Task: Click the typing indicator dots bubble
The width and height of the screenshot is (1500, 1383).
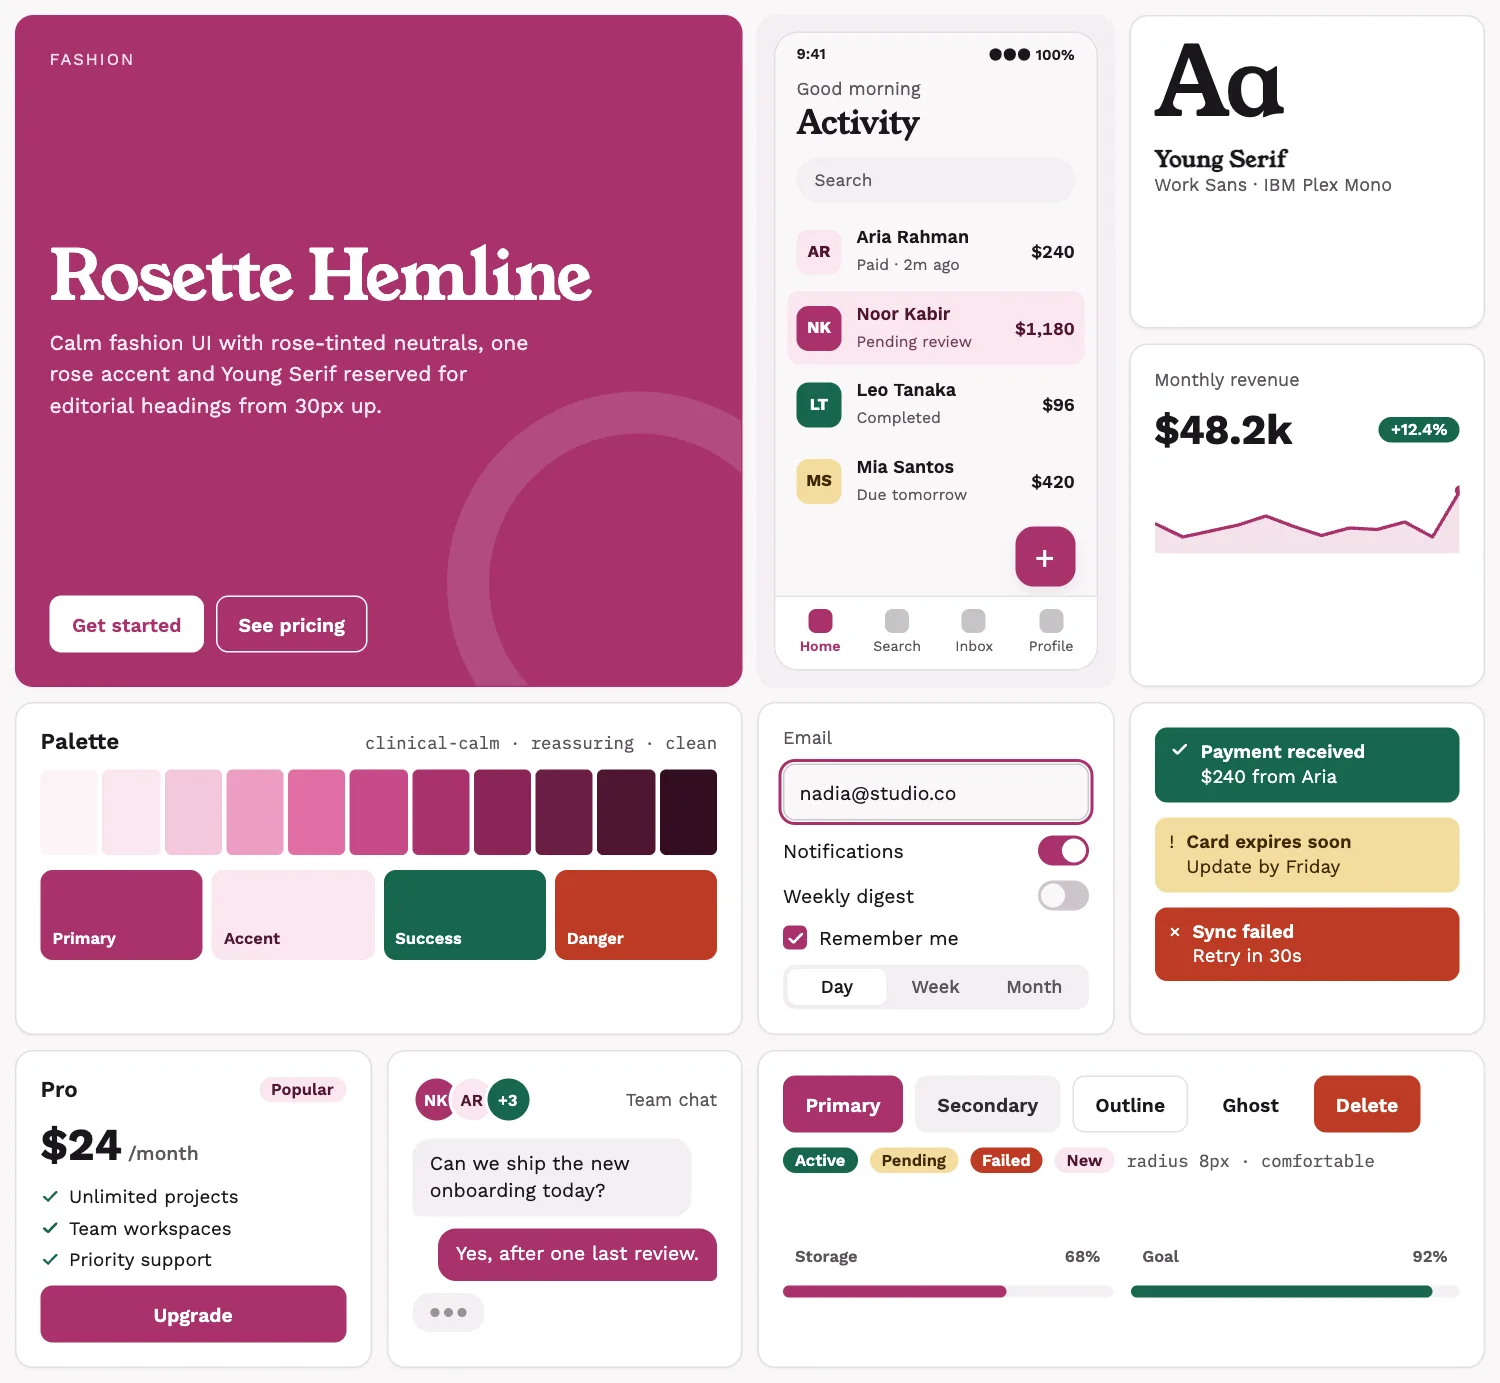Action: (x=448, y=1312)
